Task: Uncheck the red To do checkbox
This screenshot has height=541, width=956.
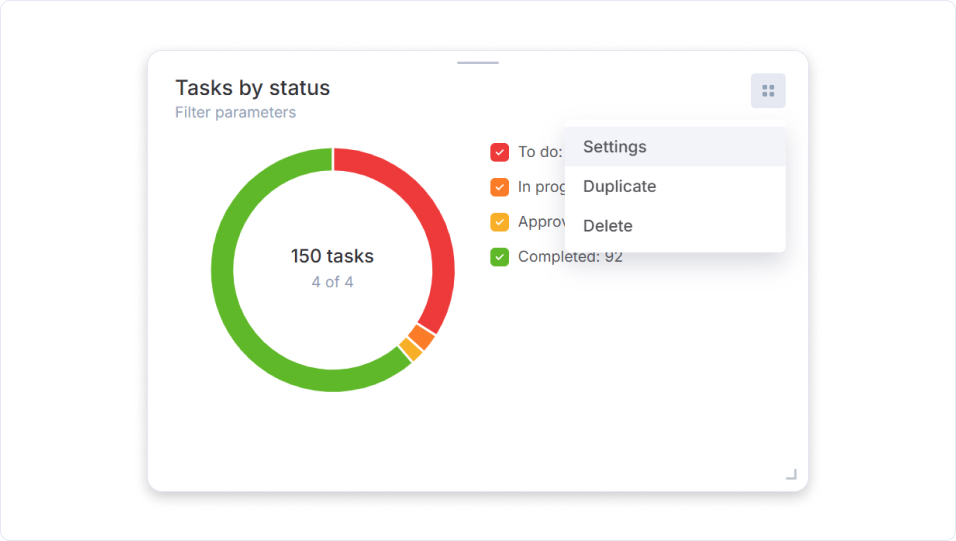Action: click(x=500, y=152)
